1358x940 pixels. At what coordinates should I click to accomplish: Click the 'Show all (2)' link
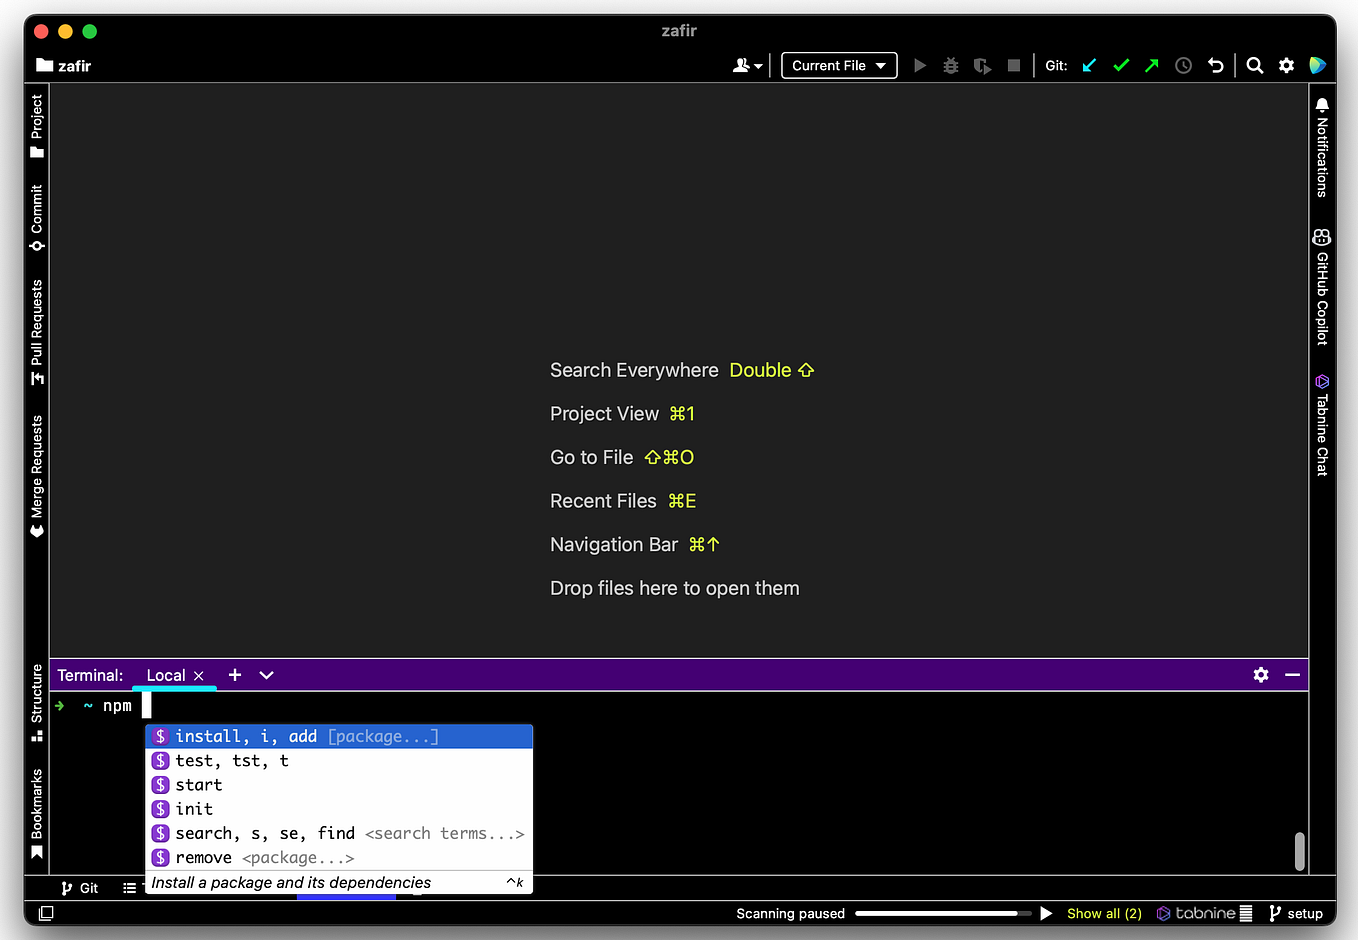pyautogui.click(x=1104, y=913)
